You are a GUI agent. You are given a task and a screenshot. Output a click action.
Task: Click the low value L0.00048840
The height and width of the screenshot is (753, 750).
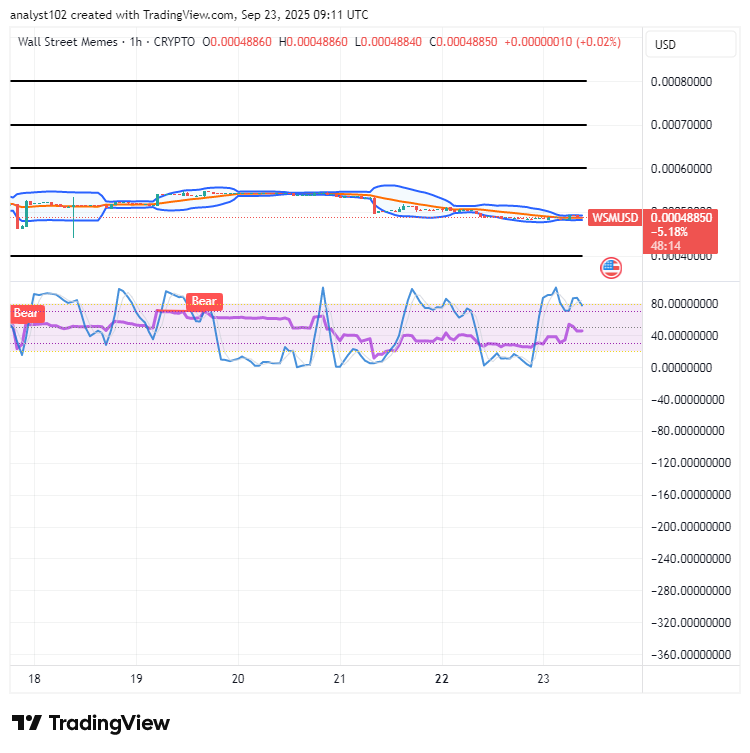point(388,42)
